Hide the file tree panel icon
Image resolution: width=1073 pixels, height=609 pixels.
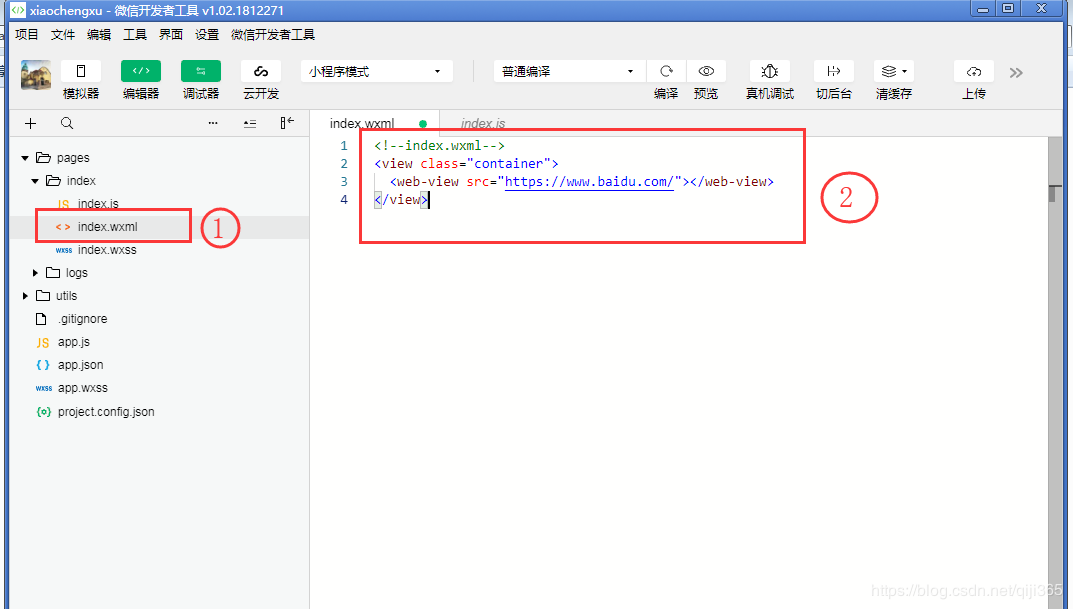click(287, 122)
